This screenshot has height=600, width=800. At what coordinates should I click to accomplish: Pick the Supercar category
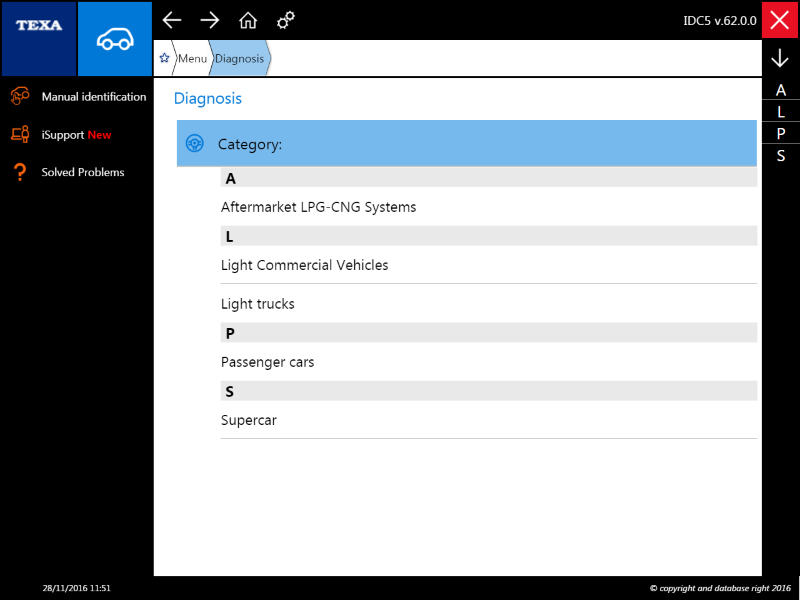coord(249,420)
